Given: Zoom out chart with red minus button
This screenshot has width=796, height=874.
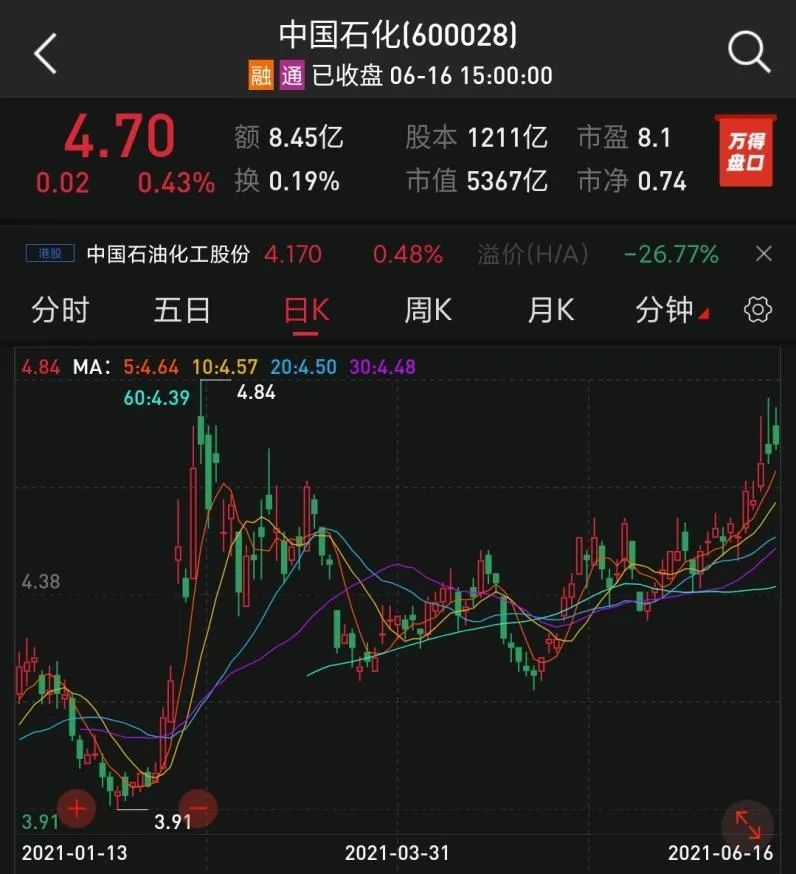Looking at the screenshot, I should tap(198, 808).
